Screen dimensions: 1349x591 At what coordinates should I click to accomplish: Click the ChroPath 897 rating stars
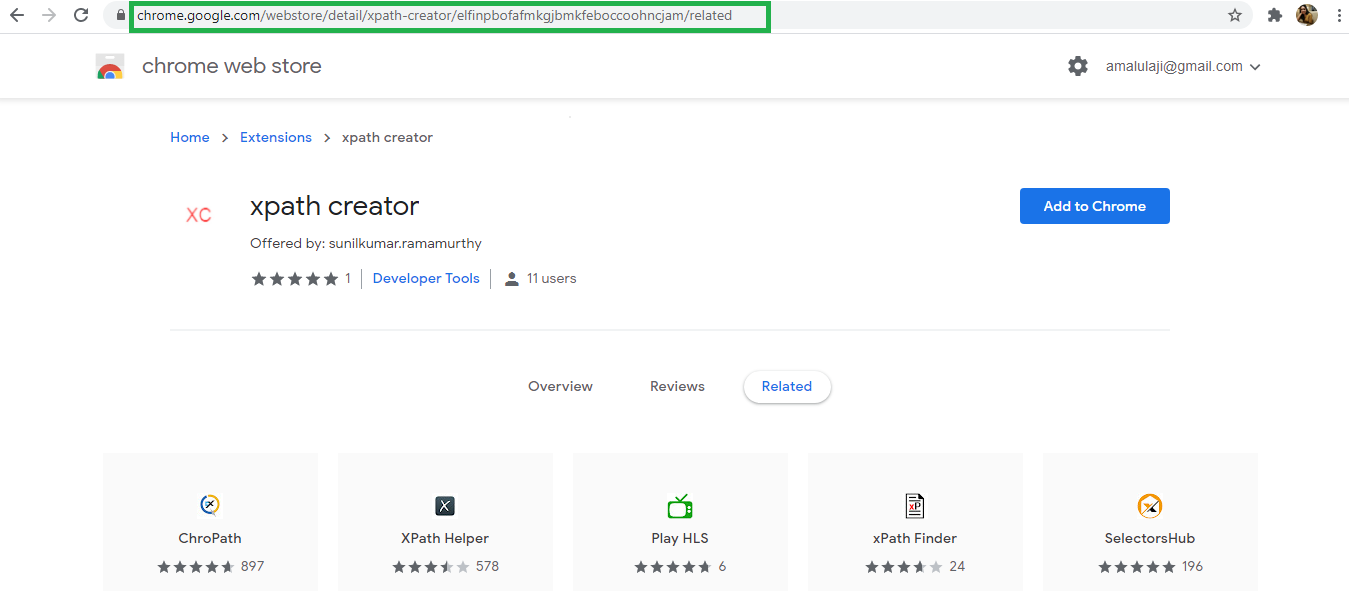tap(196, 567)
